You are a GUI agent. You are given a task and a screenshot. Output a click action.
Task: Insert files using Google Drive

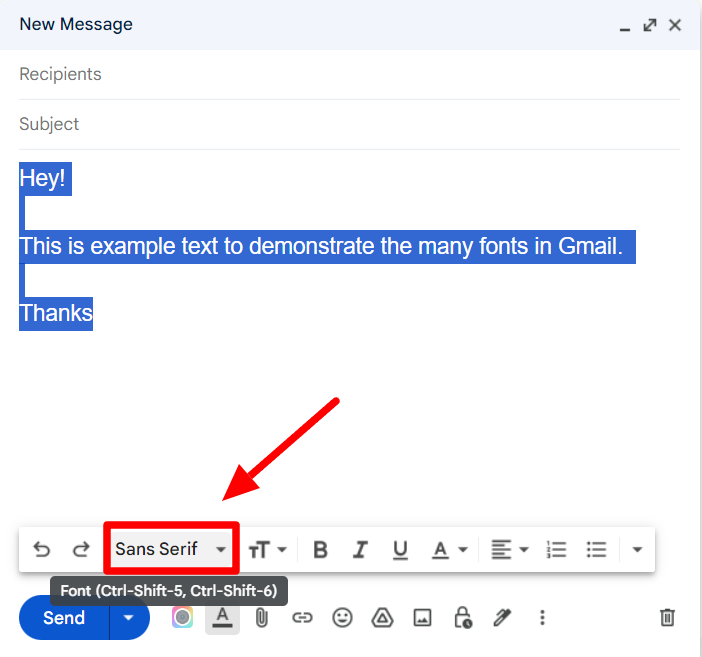tap(382, 618)
